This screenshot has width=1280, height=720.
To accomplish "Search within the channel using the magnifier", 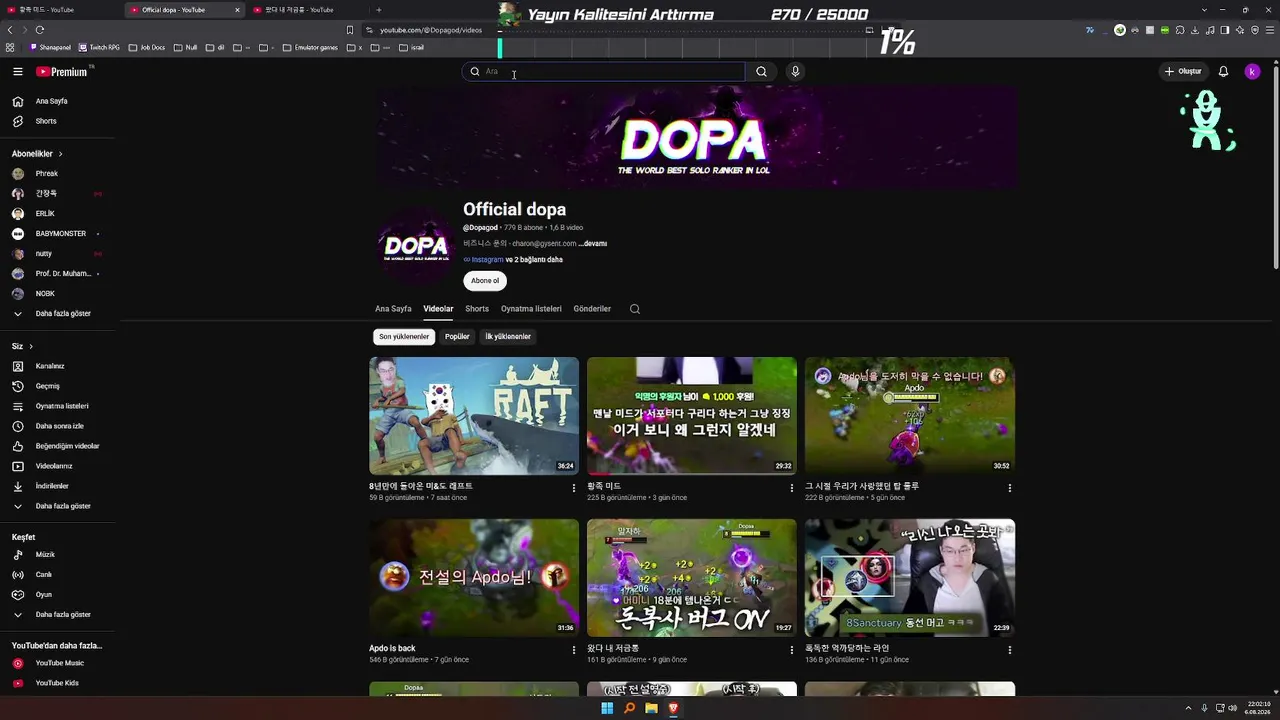I will tap(635, 309).
